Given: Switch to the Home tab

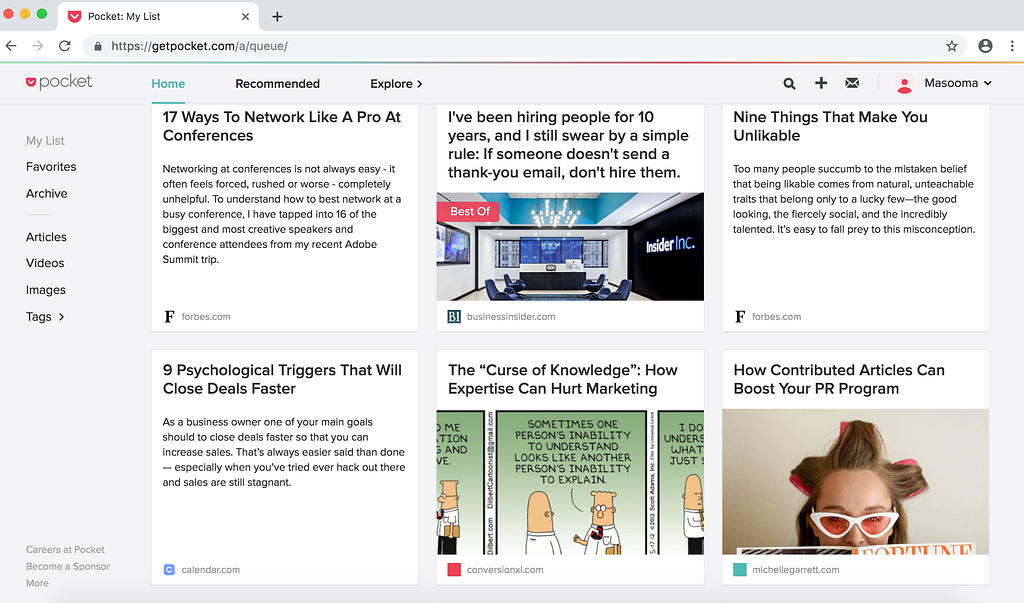Looking at the screenshot, I should [168, 84].
